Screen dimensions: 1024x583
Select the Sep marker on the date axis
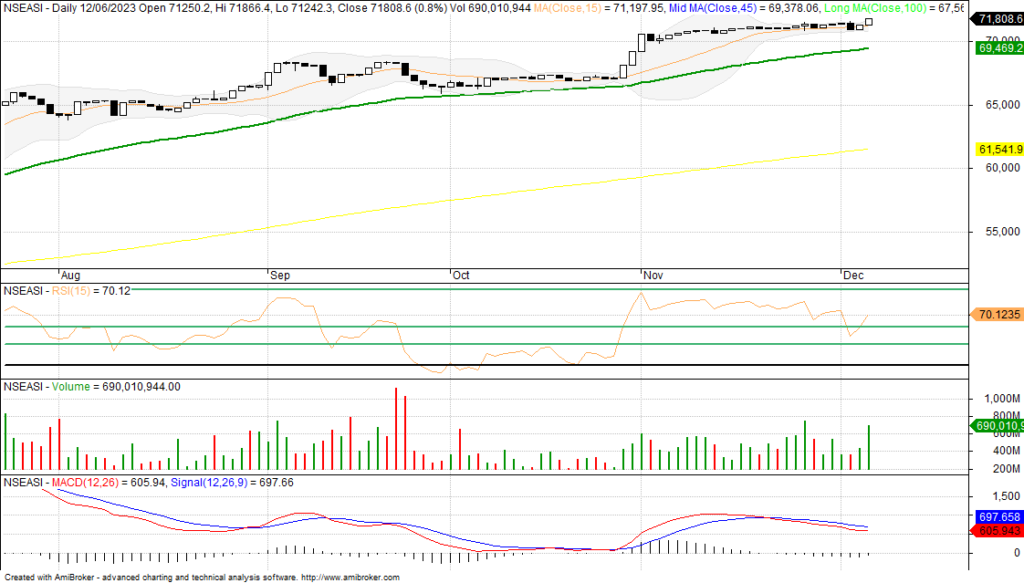[279, 273]
